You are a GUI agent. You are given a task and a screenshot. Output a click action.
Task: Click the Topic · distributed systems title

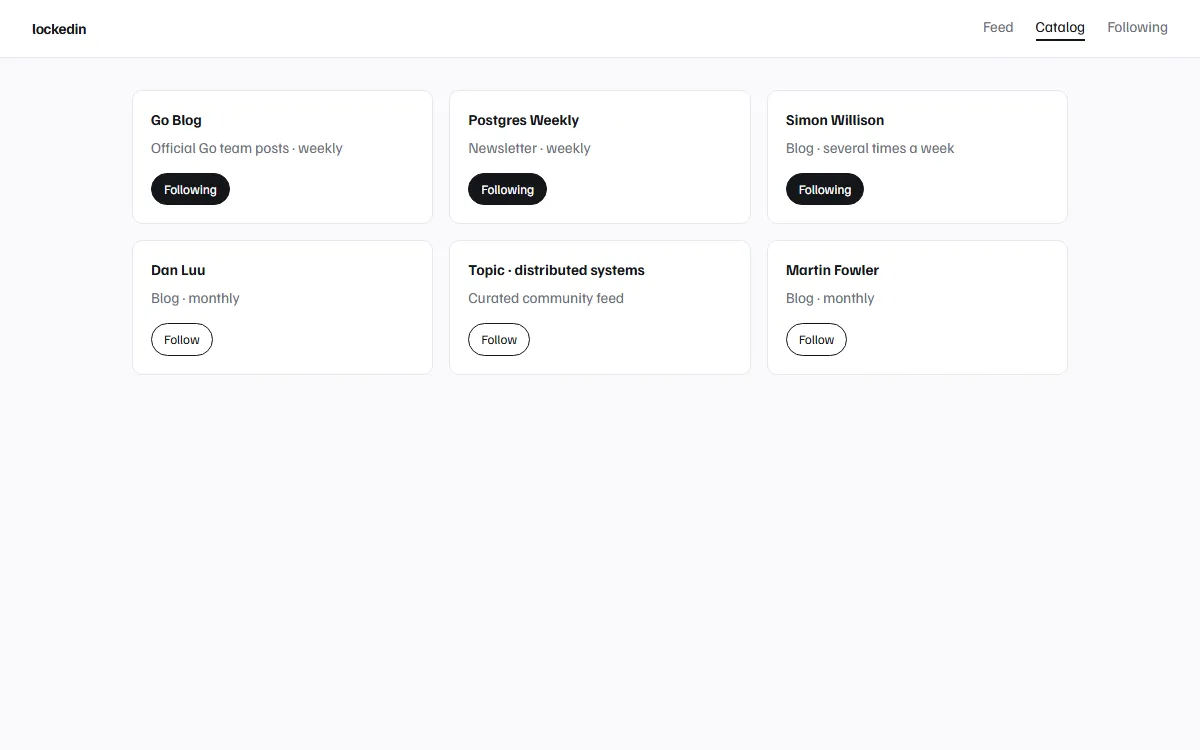click(x=556, y=270)
